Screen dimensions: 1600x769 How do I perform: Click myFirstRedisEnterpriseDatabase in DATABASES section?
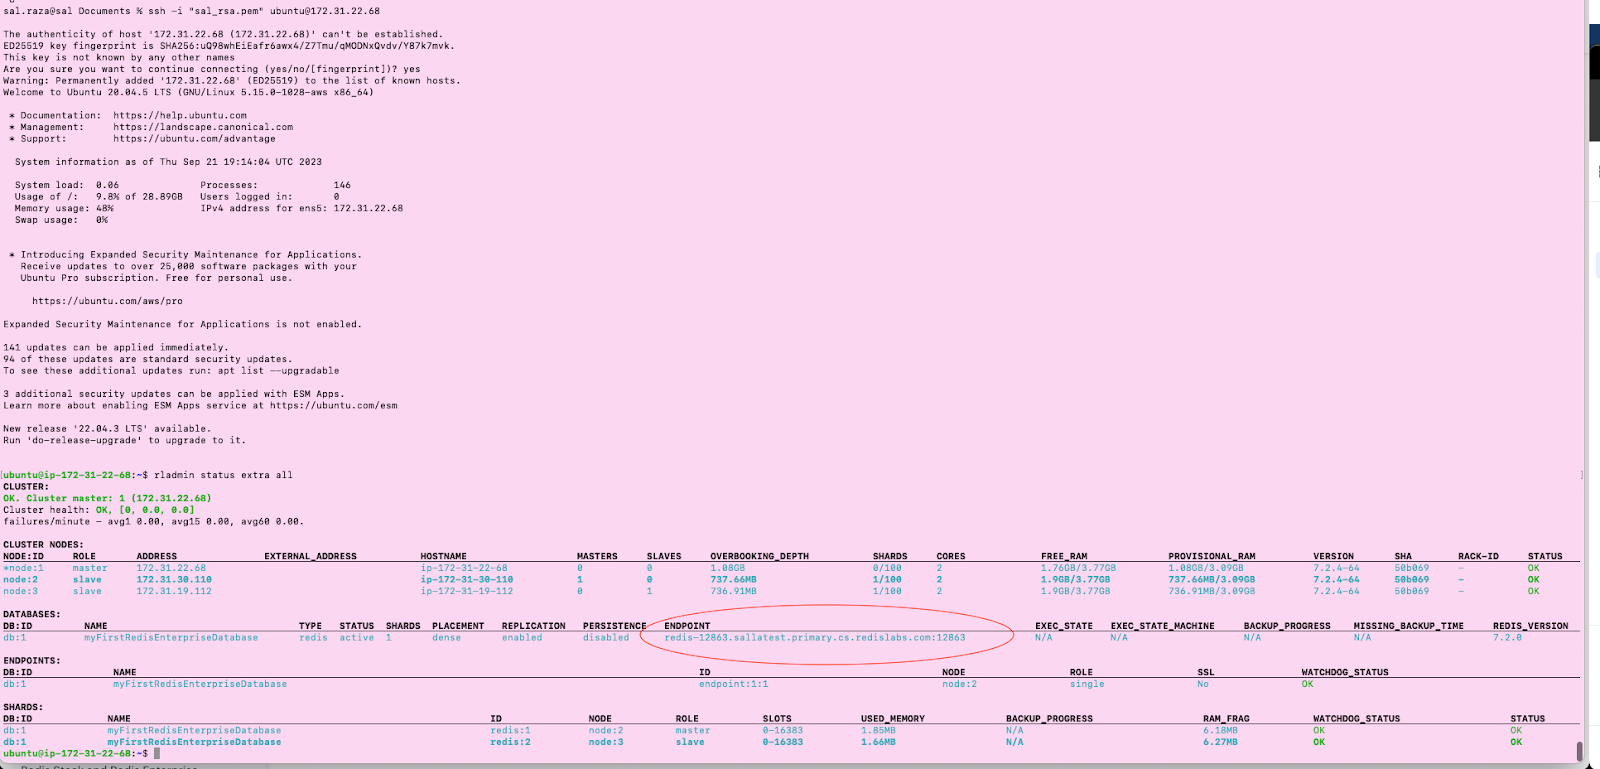171,637
